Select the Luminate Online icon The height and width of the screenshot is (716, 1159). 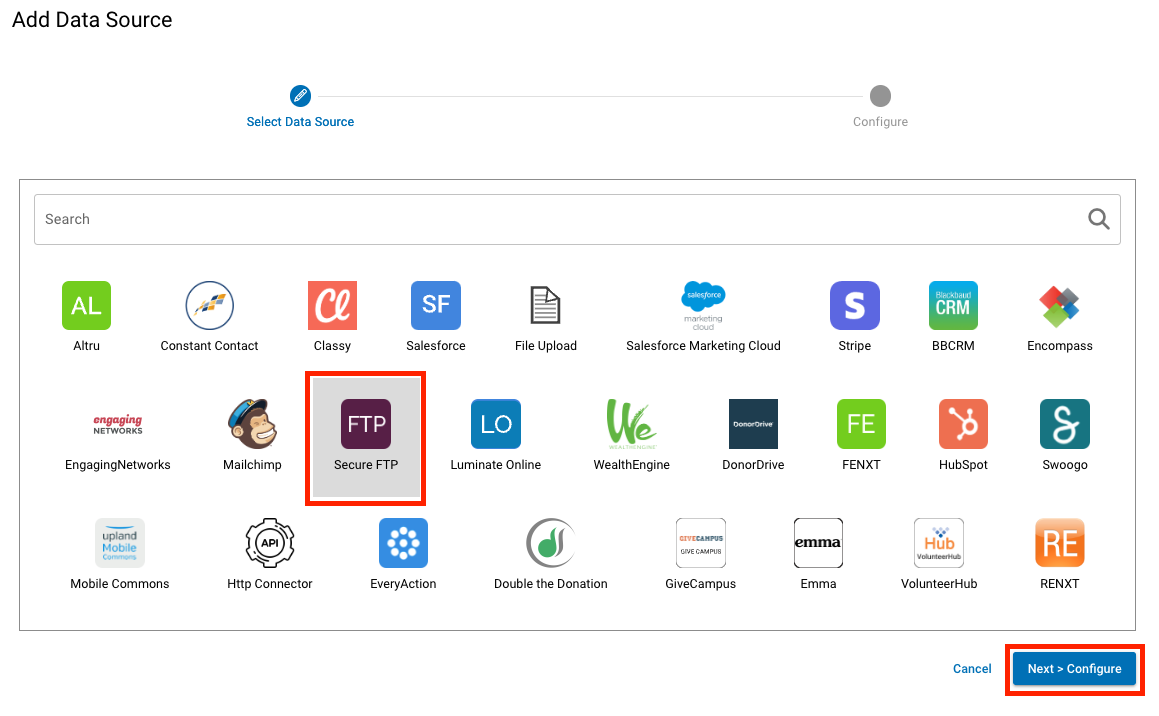coord(495,424)
